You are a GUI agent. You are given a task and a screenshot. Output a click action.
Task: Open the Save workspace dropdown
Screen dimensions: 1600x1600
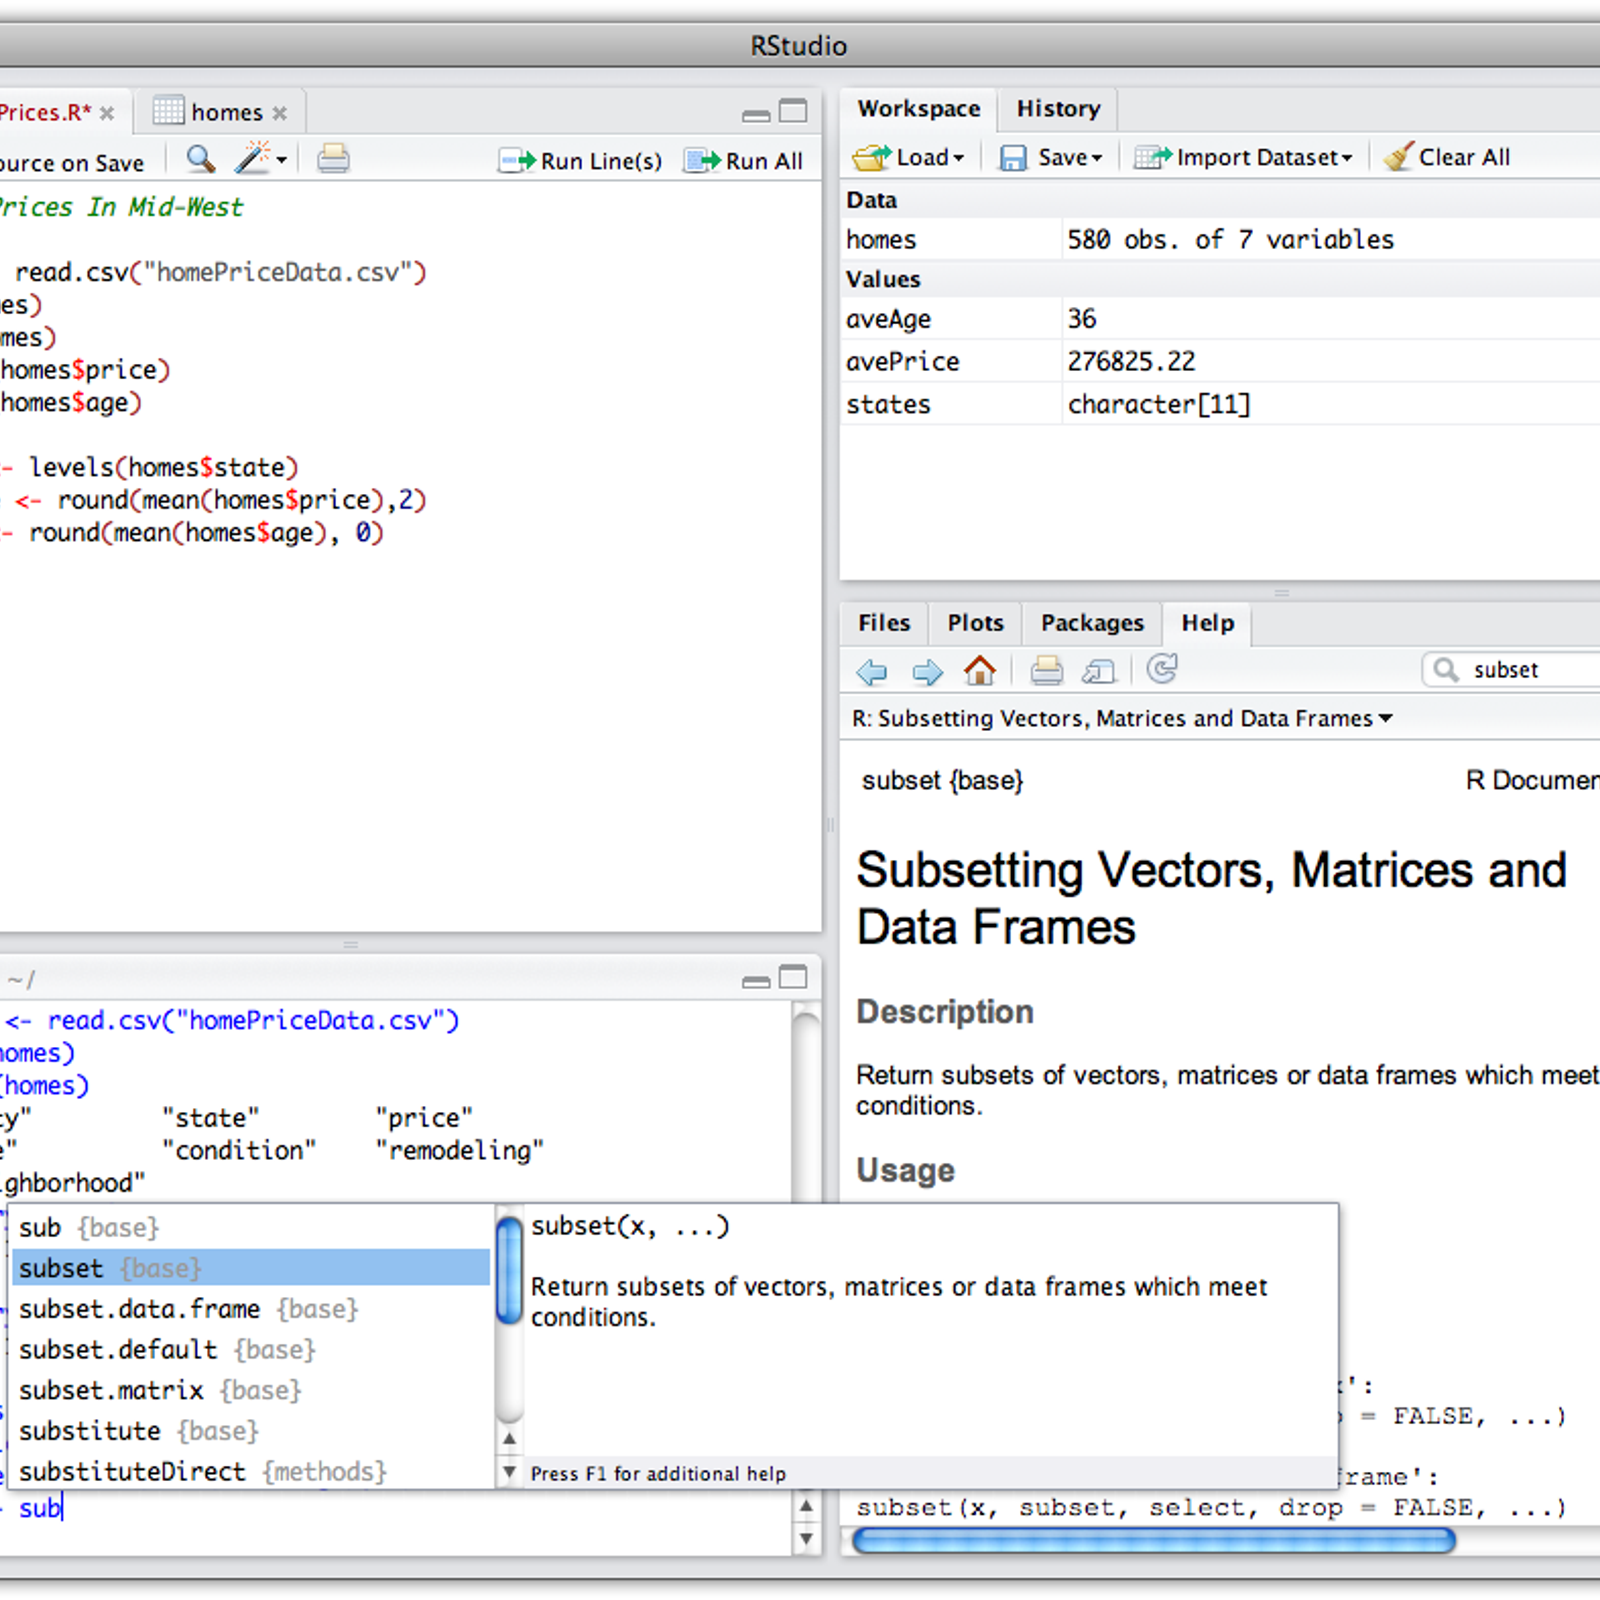pos(1051,157)
